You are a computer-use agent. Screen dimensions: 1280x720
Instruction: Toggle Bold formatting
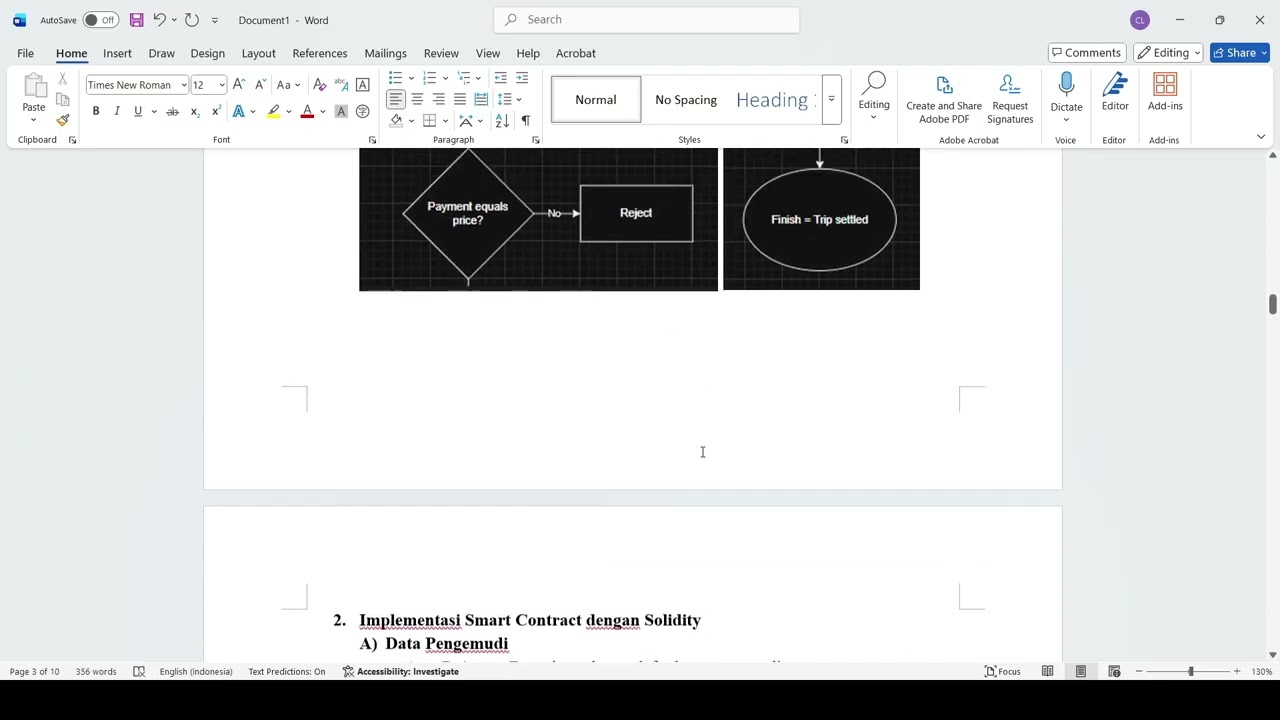[x=96, y=111]
